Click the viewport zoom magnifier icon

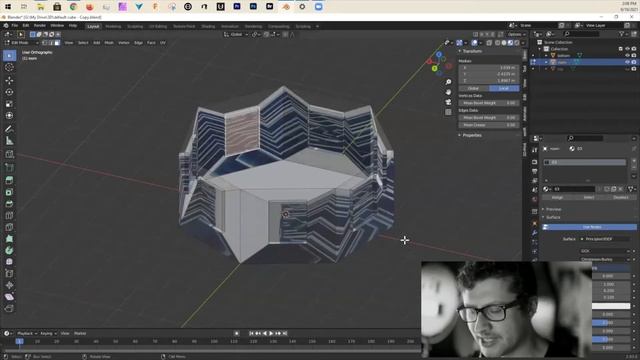click(x=448, y=82)
